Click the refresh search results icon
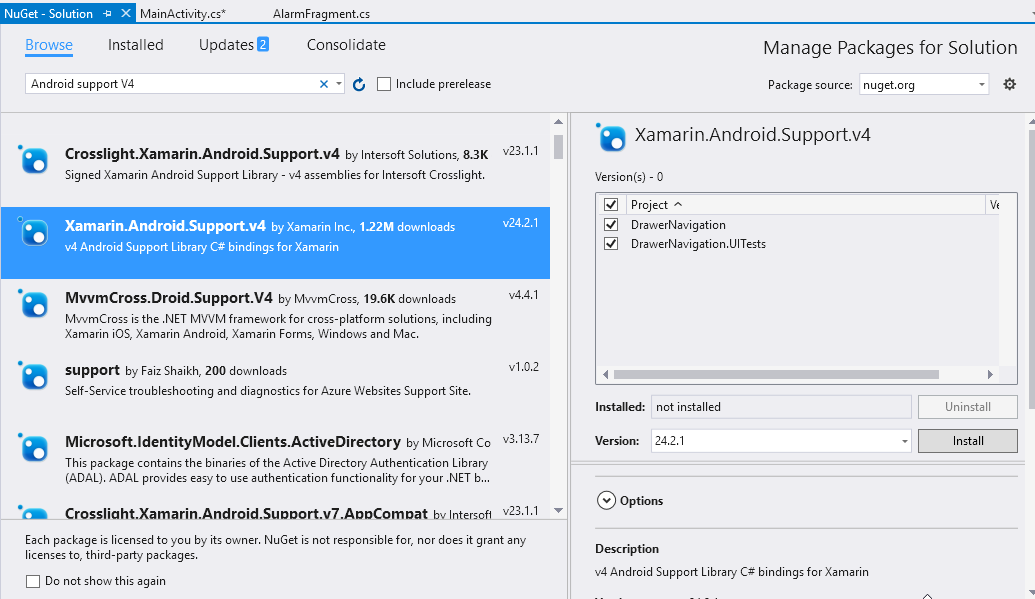The image size is (1035, 599). 359,85
